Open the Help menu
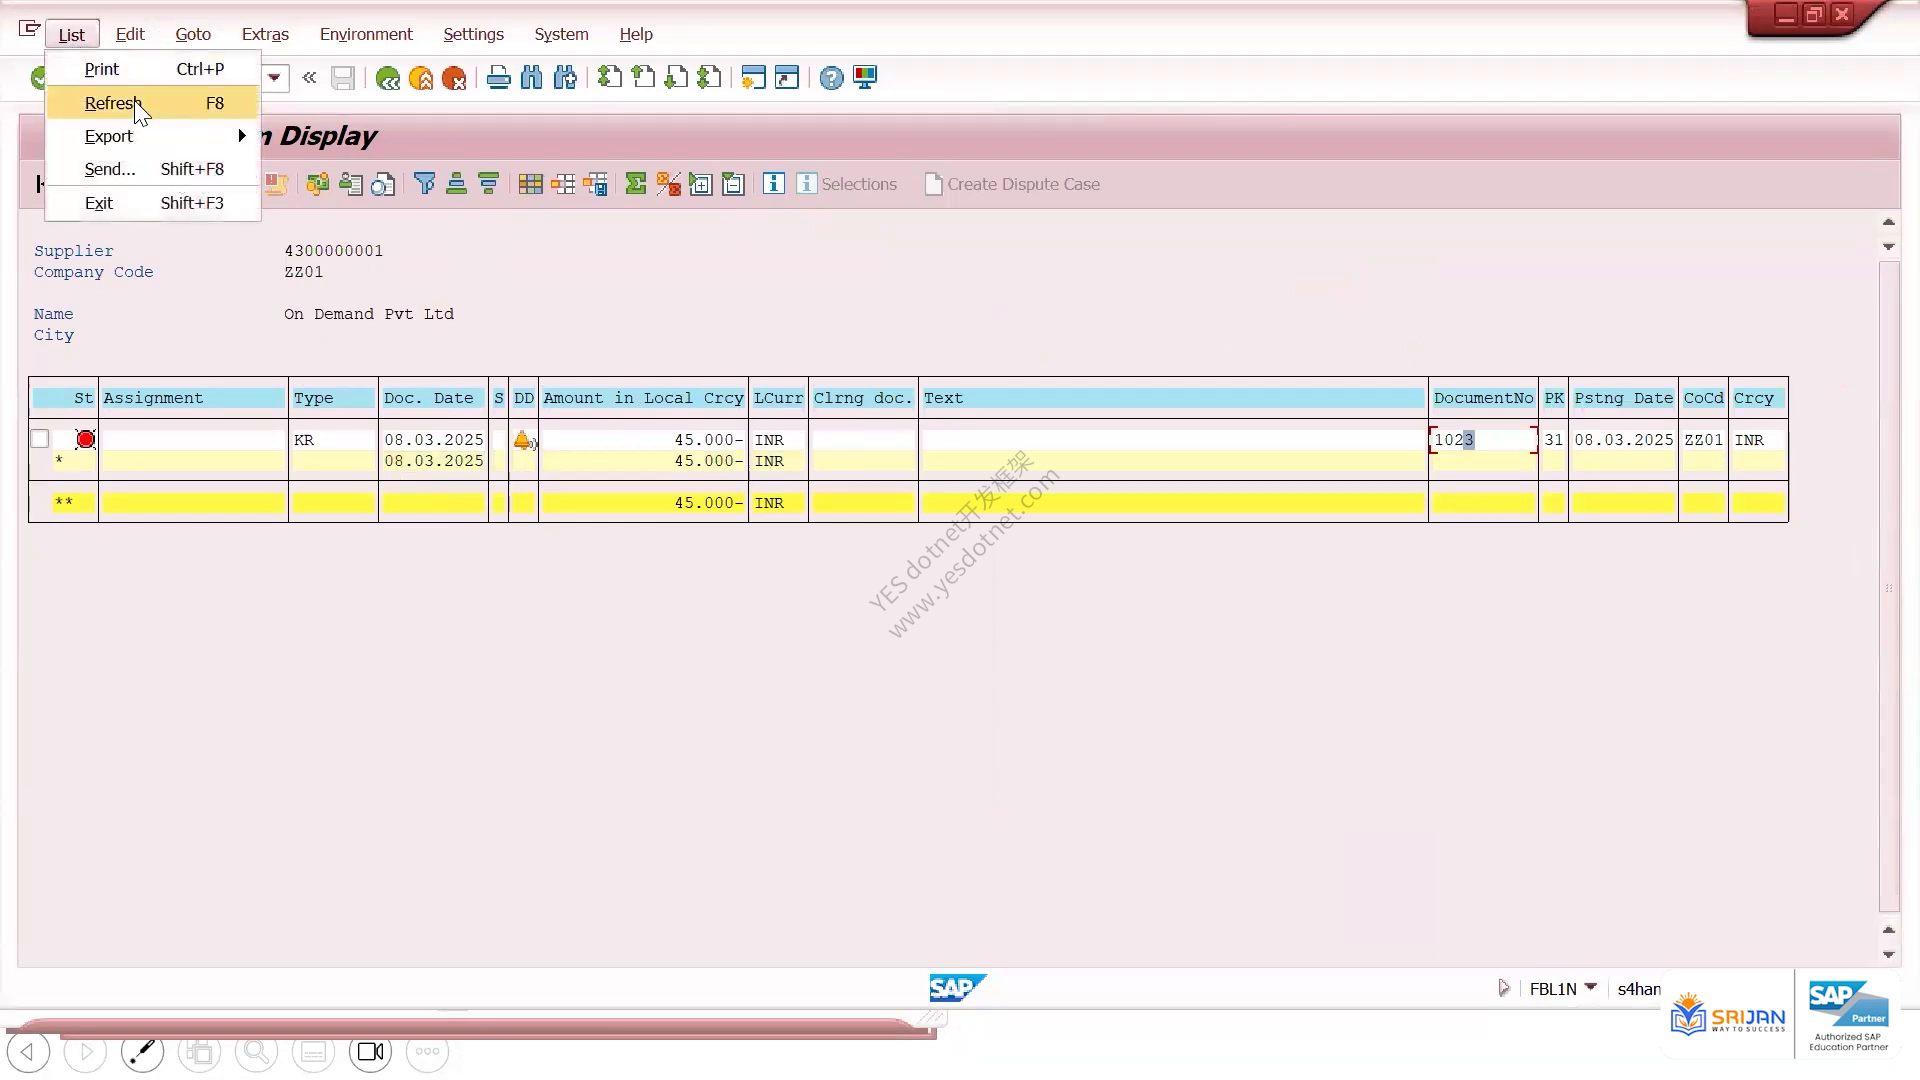Image resolution: width=1920 pixels, height=1080 pixels. pyautogui.click(x=636, y=34)
